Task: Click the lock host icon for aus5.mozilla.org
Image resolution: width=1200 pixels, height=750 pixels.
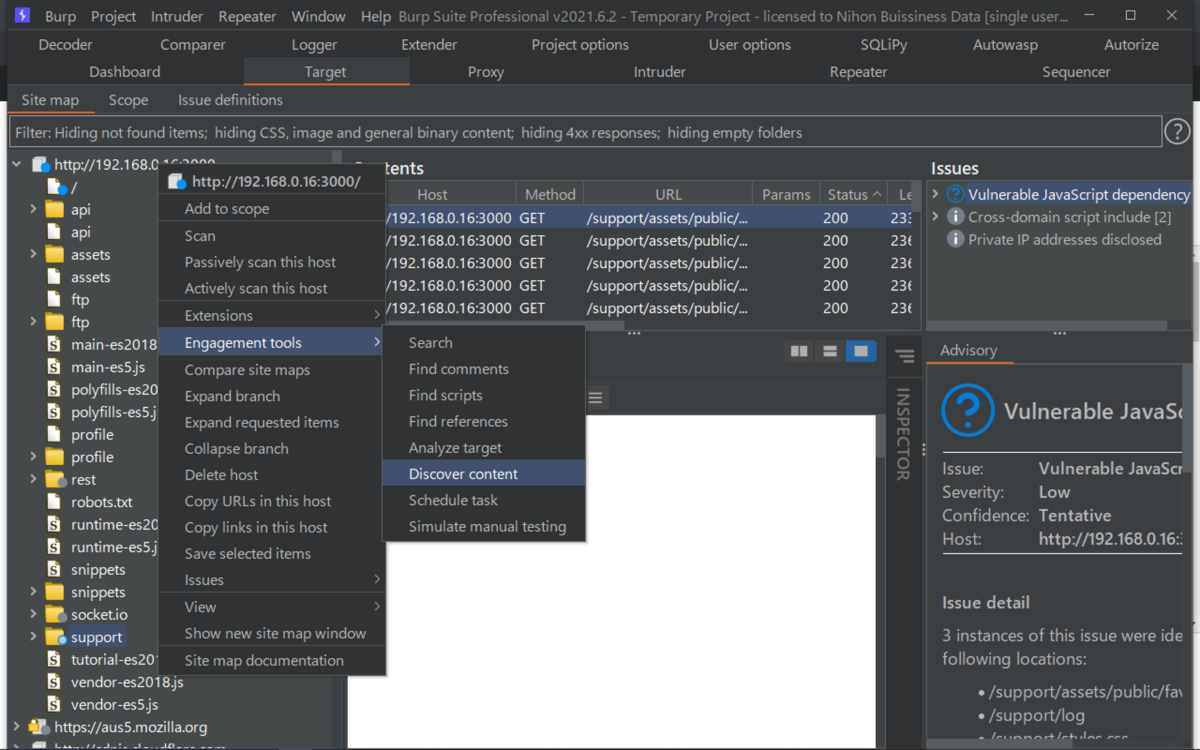Action: coord(39,727)
